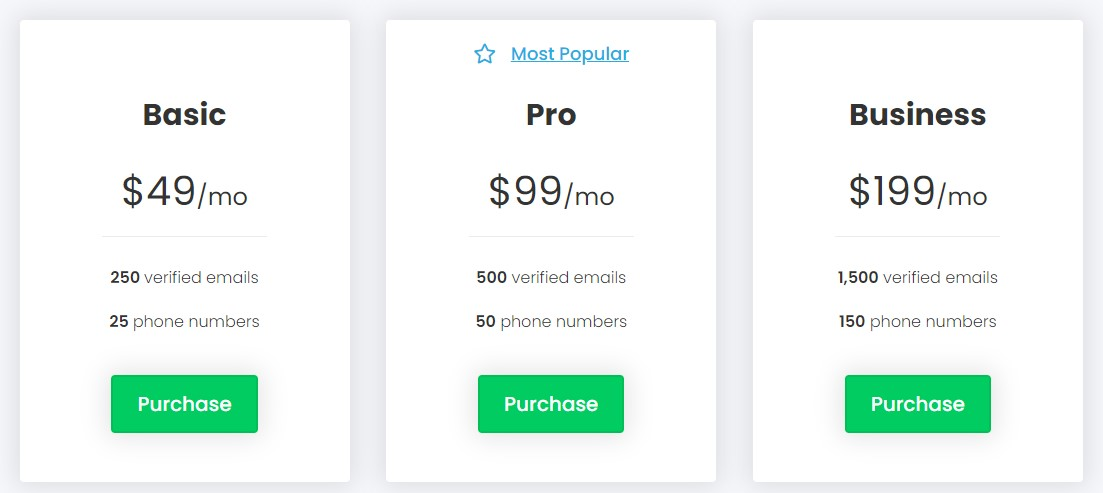This screenshot has width=1103, height=493.
Task: Click the 1,500 verified emails text
Action: click(917, 277)
